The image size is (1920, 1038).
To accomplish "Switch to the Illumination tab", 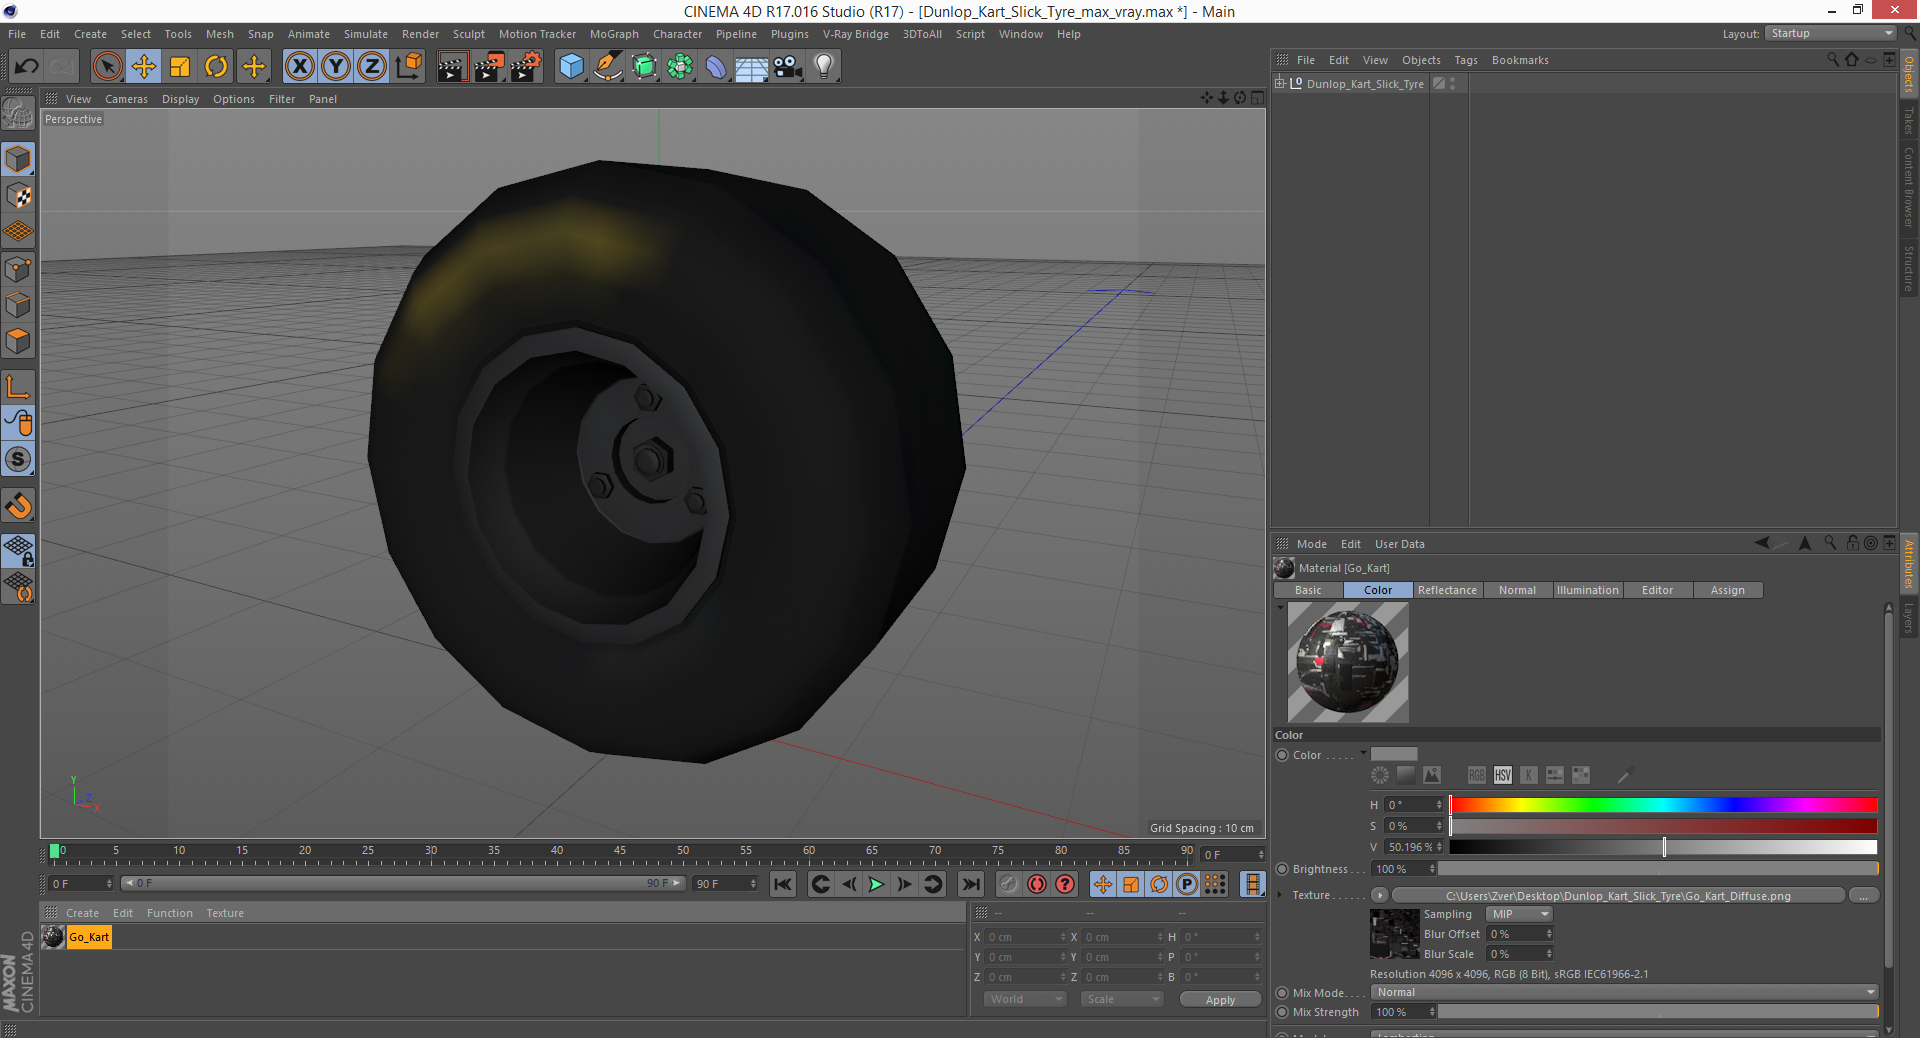I will click(1587, 590).
